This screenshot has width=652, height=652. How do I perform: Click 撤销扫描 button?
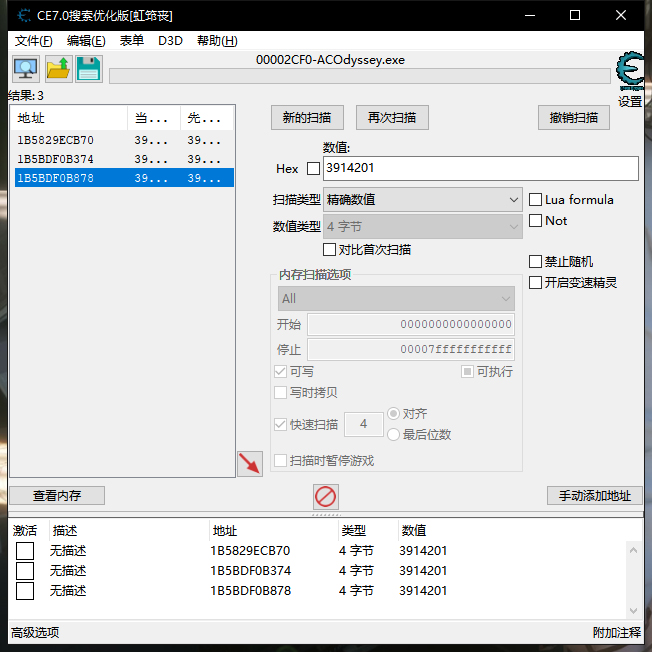click(x=574, y=118)
